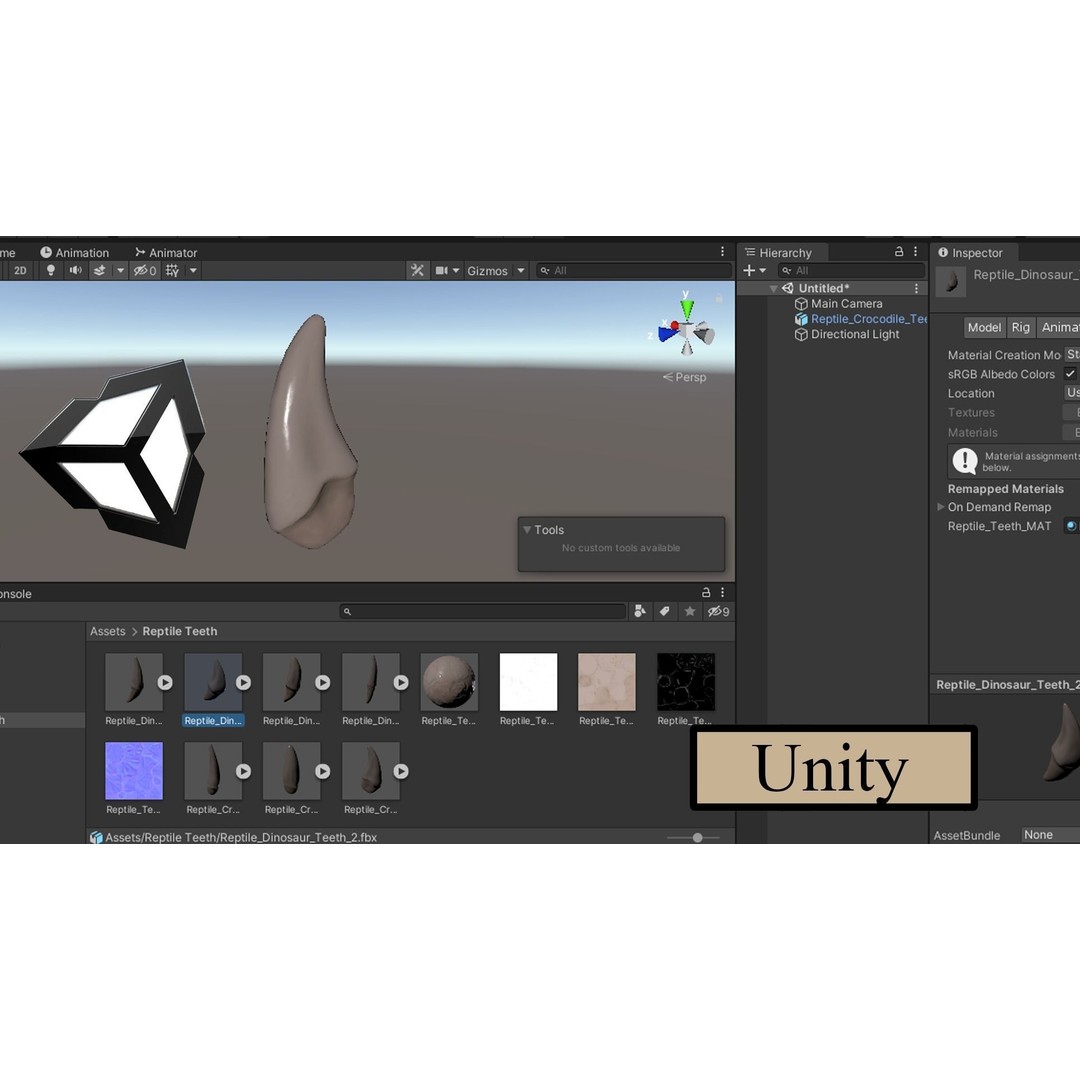Select the Inspector tab
Viewport: 1080px width, 1080px height.
(970, 253)
